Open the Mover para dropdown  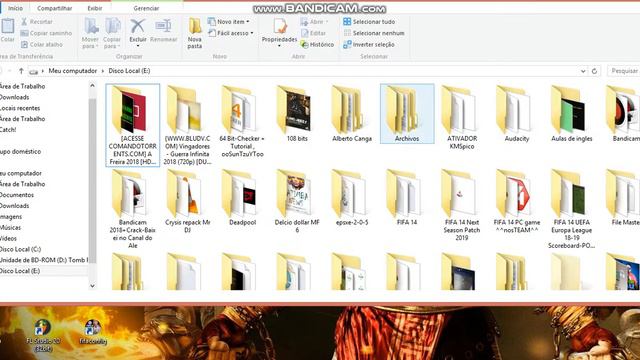click(90, 33)
